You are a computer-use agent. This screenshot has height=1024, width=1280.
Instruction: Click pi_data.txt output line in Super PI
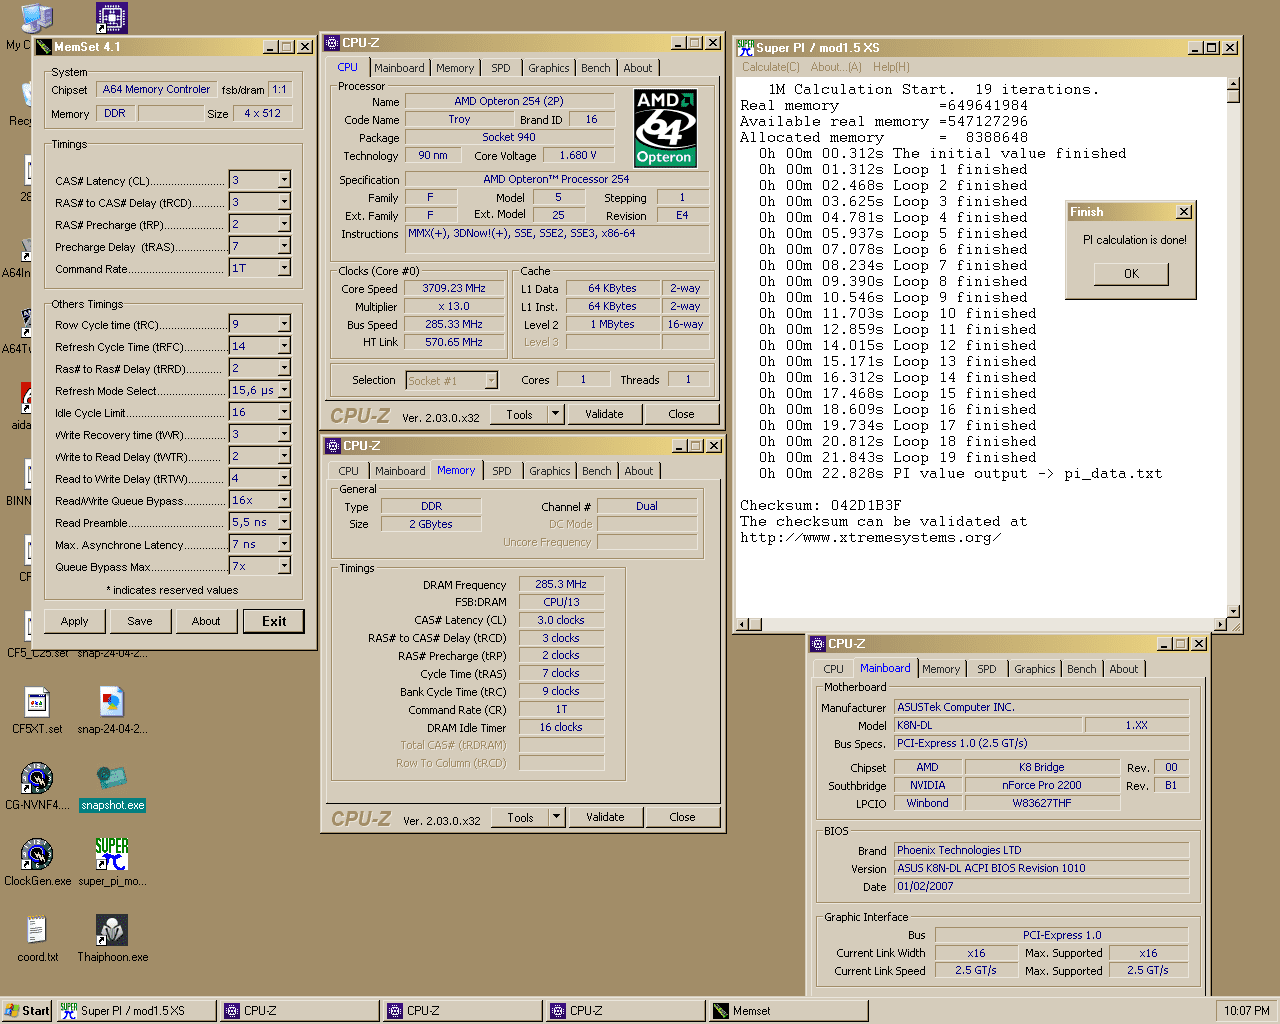click(960, 474)
